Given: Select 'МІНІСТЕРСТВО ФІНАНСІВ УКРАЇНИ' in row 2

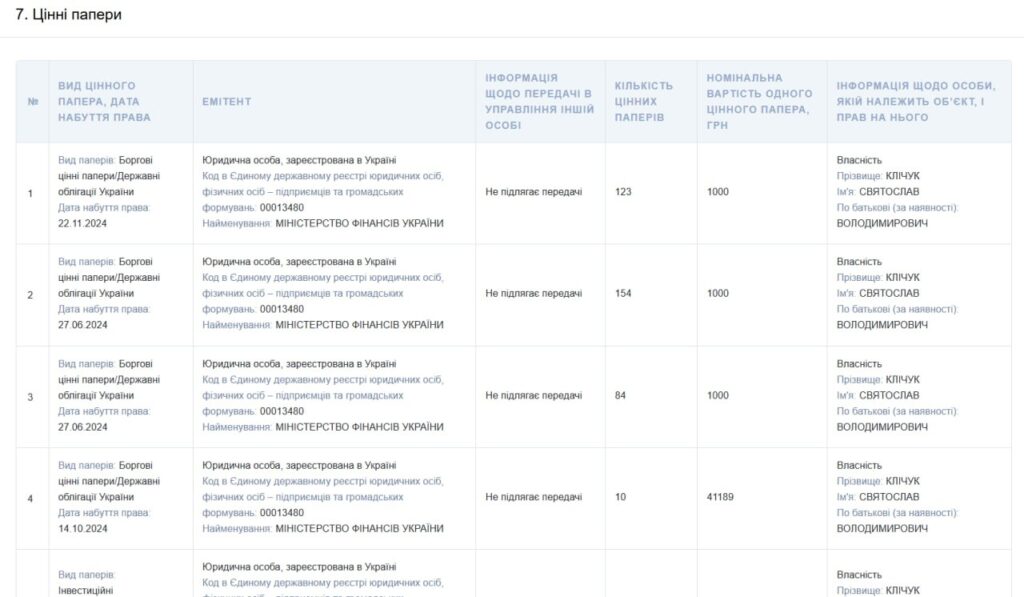Looking at the screenshot, I should pos(359,325).
